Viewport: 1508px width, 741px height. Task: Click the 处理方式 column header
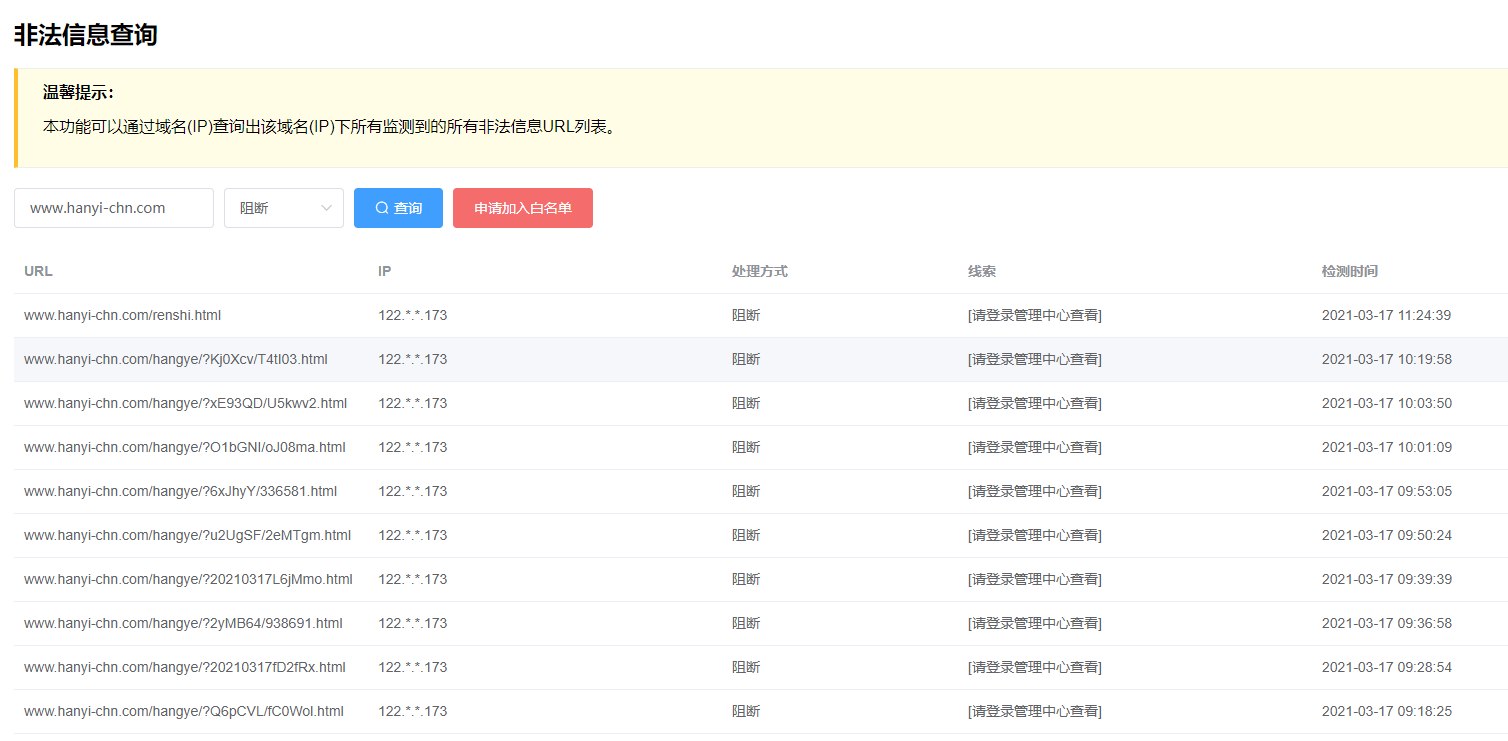pyautogui.click(x=759, y=271)
